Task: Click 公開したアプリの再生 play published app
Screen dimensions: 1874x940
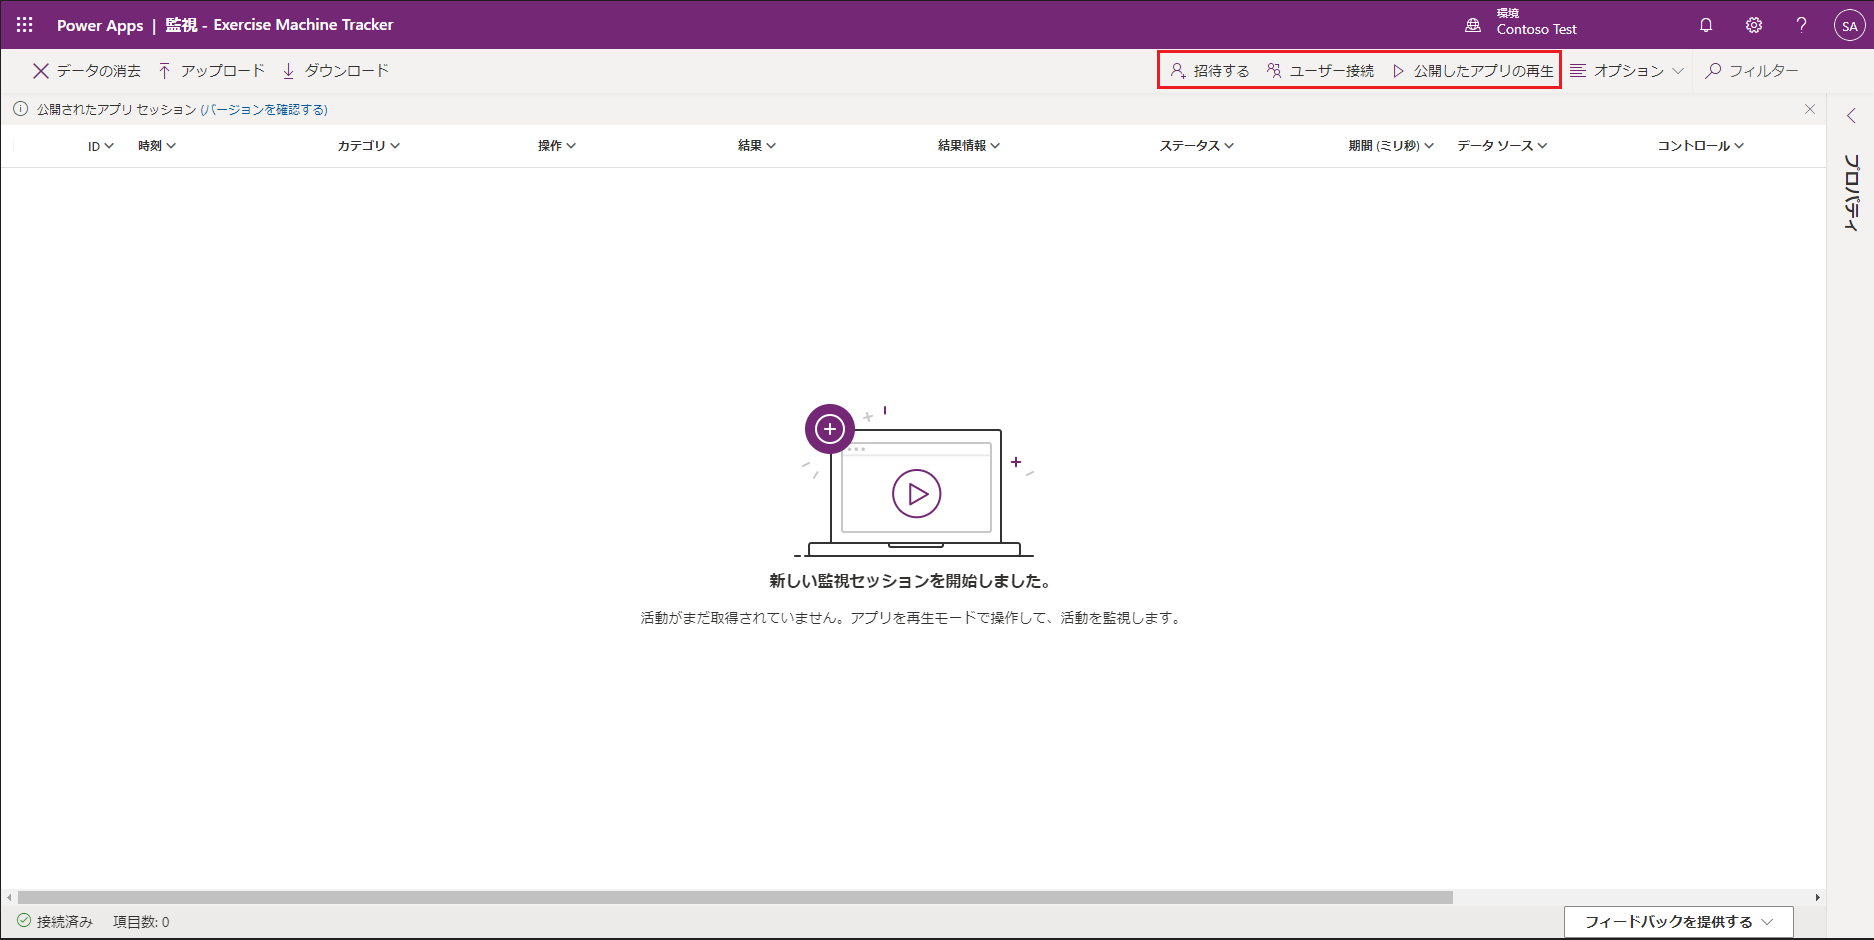Action: [1473, 71]
